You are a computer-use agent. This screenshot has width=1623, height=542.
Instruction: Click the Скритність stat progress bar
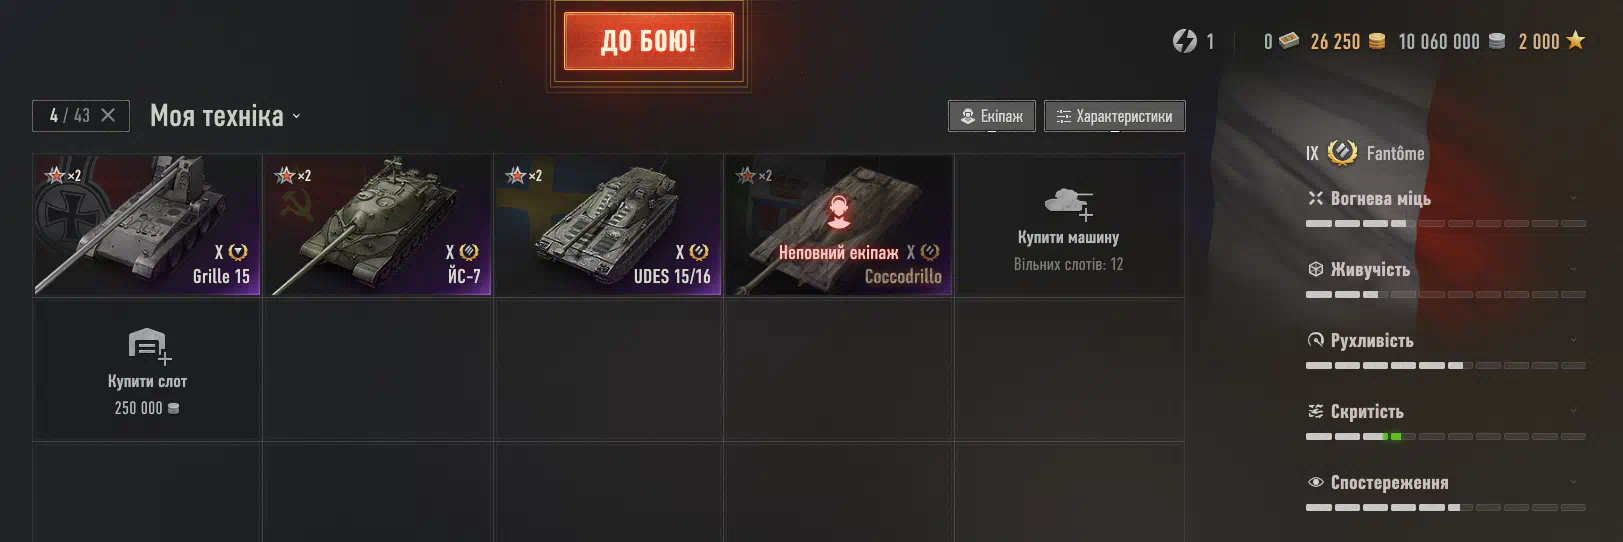pyautogui.click(x=1446, y=436)
